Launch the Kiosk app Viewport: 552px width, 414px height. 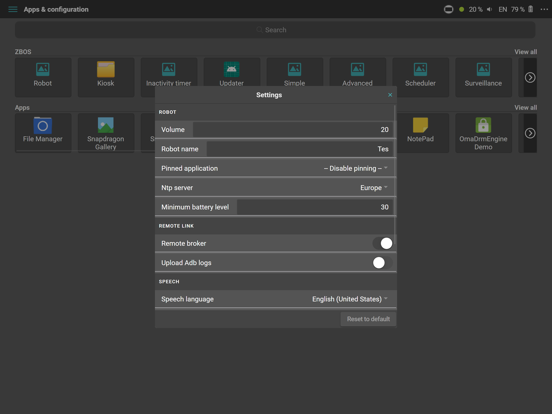(106, 77)
